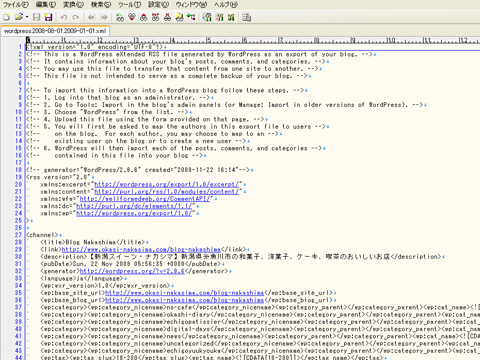Viewport: 480px width, 360px height.
Task: Click Find Previous binoculars with up arrow
Action: [x=144, y=17]
